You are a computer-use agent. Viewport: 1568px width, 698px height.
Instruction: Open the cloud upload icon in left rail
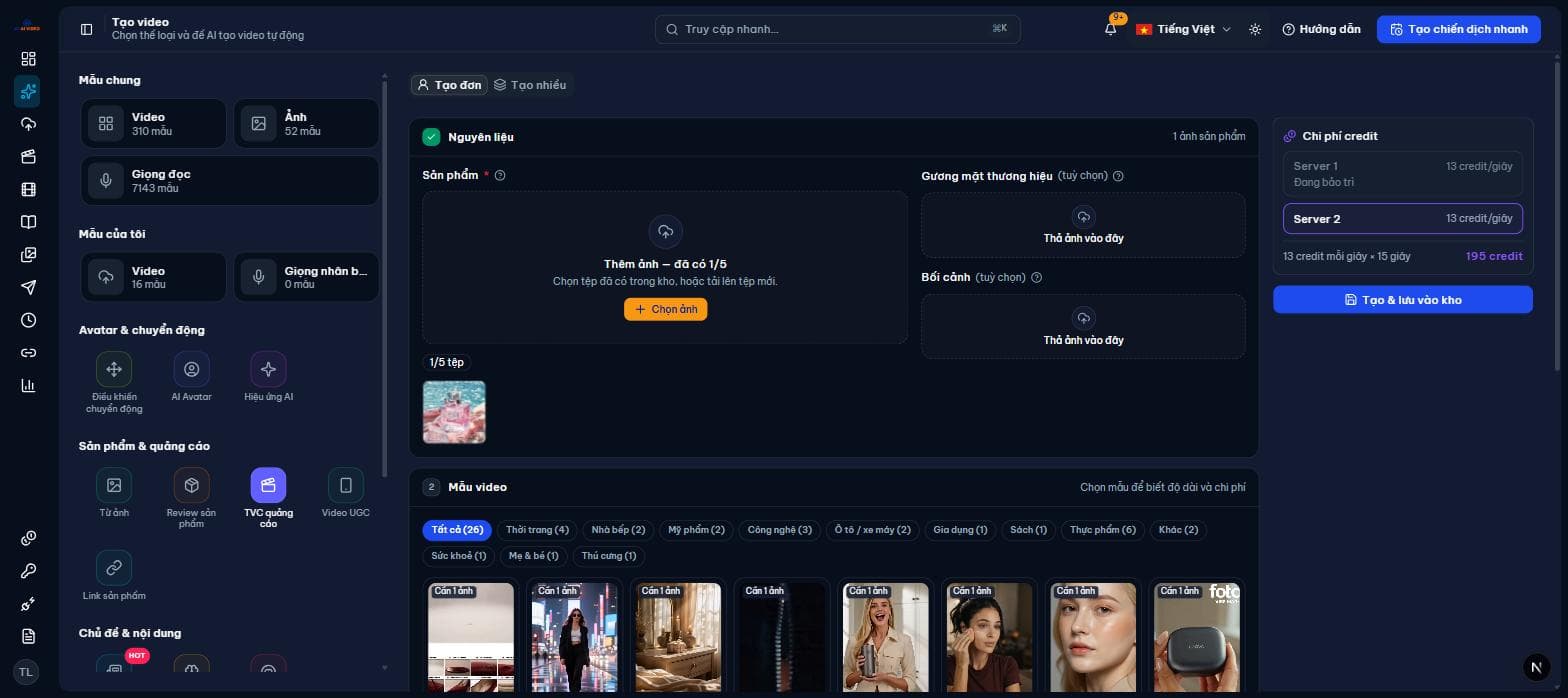point(28,124)
